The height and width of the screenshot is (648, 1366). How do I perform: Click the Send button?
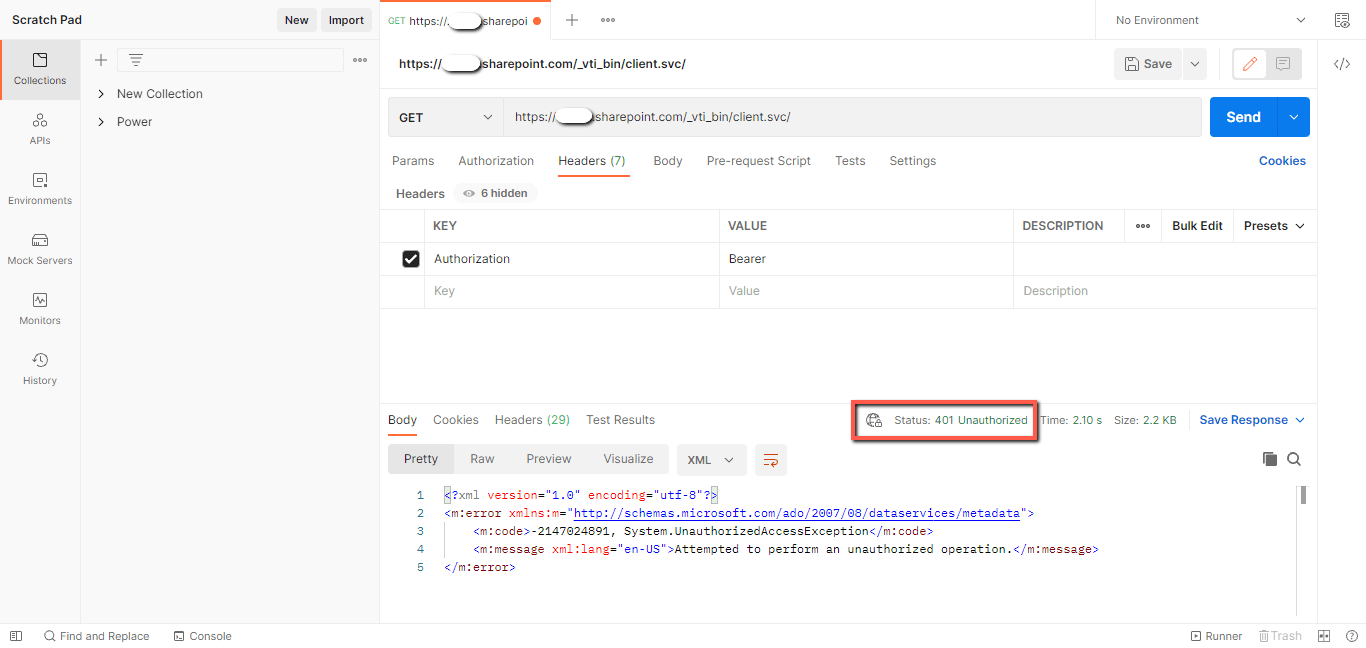click(x=1243, y=117)
